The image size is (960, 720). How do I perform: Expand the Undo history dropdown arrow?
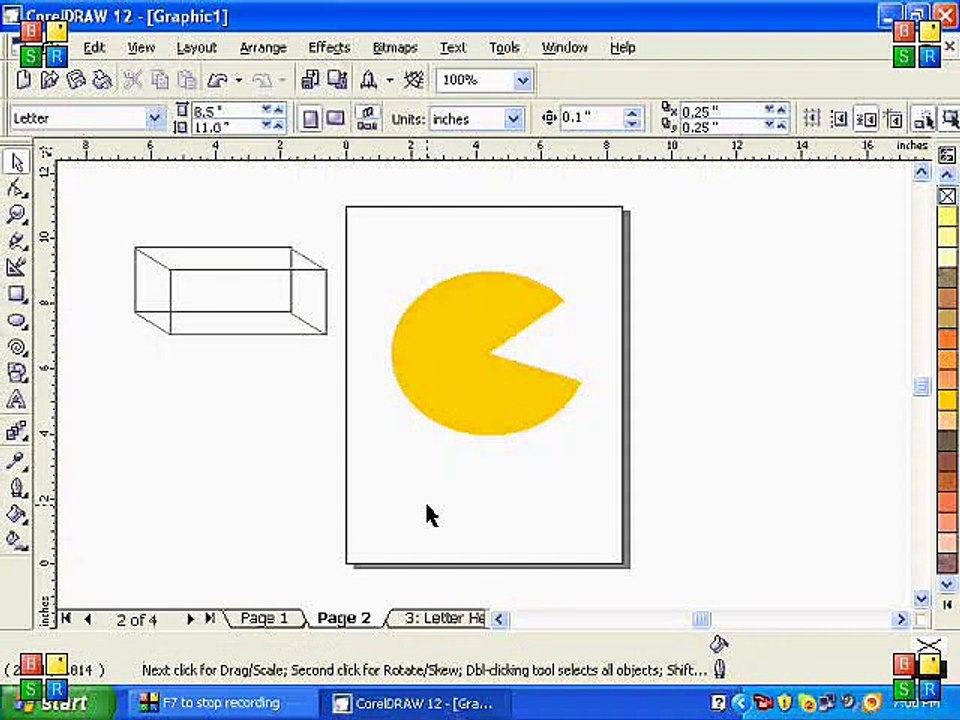[x=239, y=80]
